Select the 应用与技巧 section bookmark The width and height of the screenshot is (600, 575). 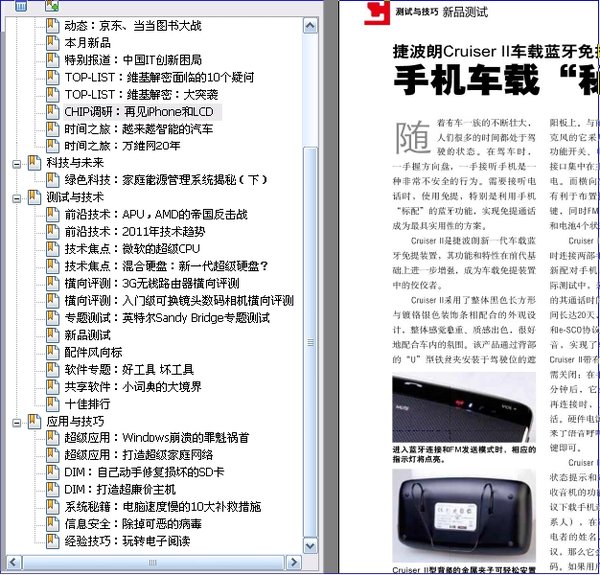pyautogui.click(x=75, y=422)
